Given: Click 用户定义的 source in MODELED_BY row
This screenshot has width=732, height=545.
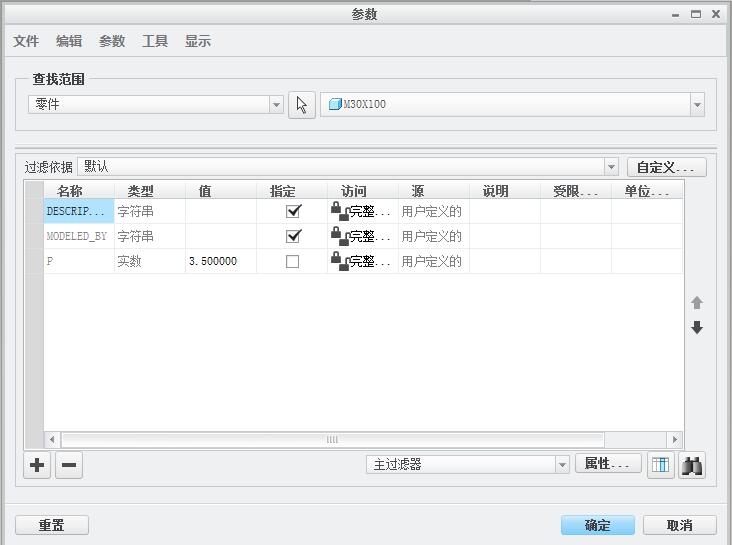Looking at the screenshot, I should click(x=434, y=236).
